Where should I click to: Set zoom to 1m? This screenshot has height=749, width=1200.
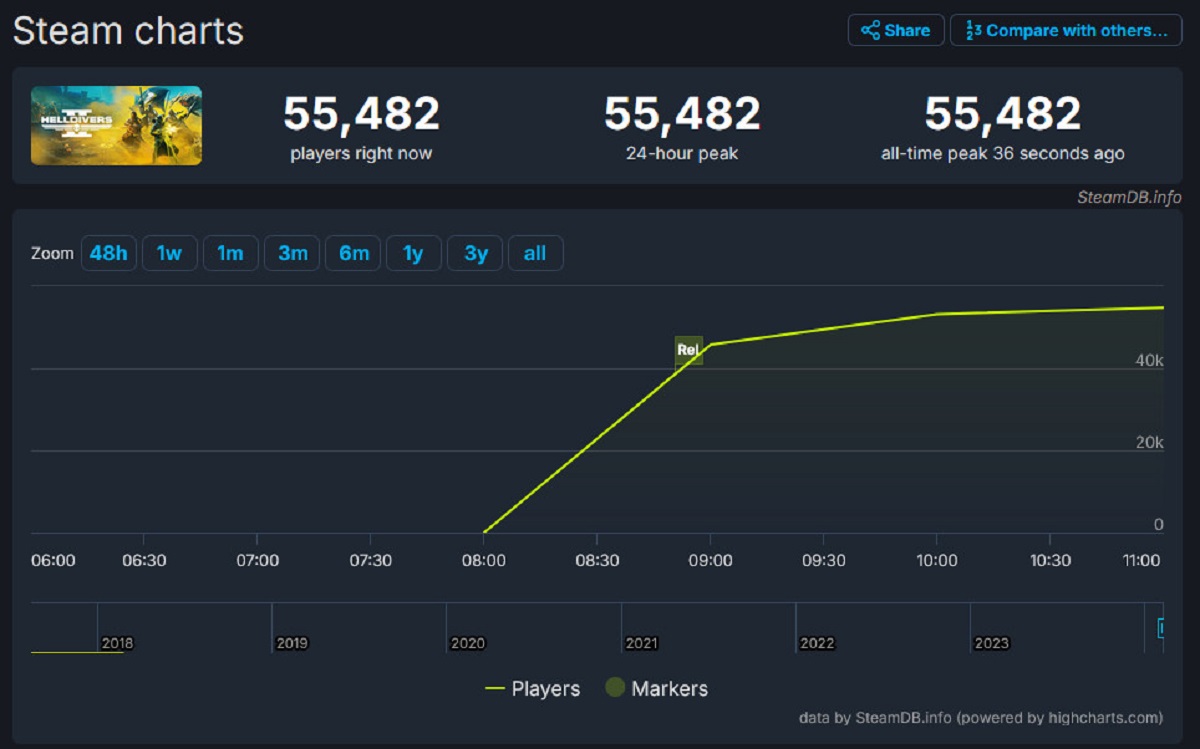click(231, 253)
